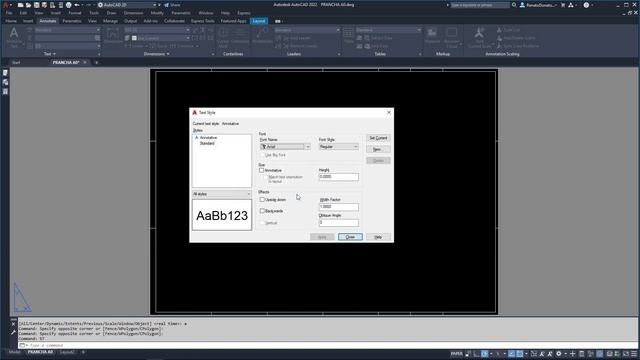Click the Workspace Switching gear in status bar
The width and height of the screenshot is (640, 360).
coord(559,354)
